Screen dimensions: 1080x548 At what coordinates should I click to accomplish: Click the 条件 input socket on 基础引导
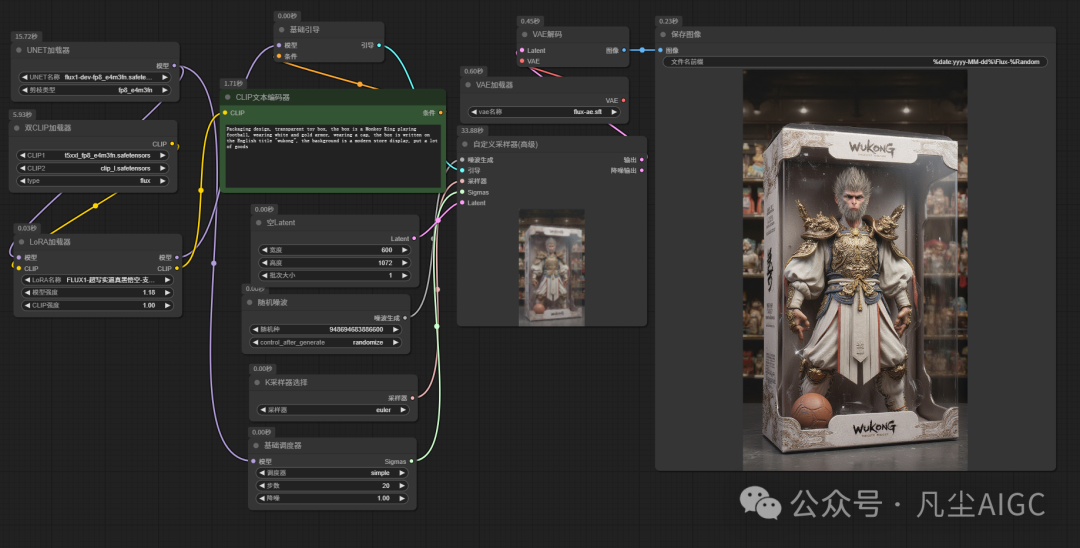[x=279, y=56]
